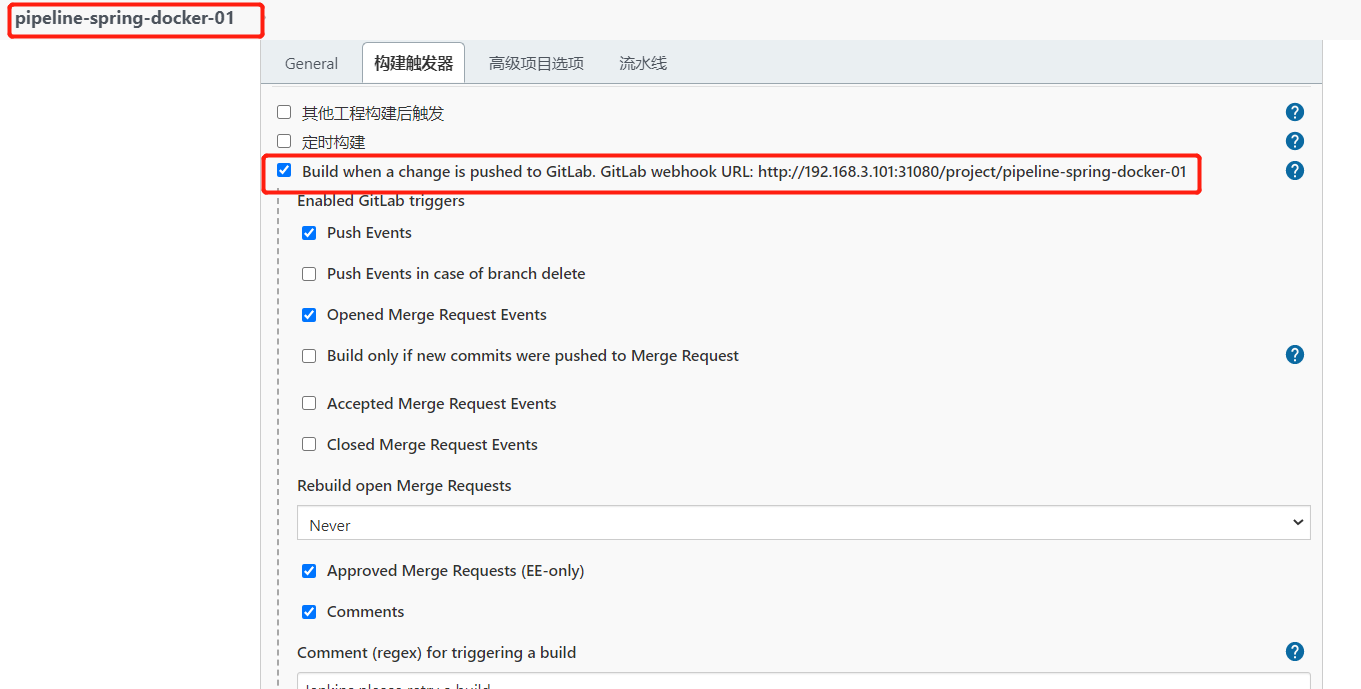Screen dimensions: 1361x689
Task: Enable 定时构建 checkbox
Action: tap(284, 141)
